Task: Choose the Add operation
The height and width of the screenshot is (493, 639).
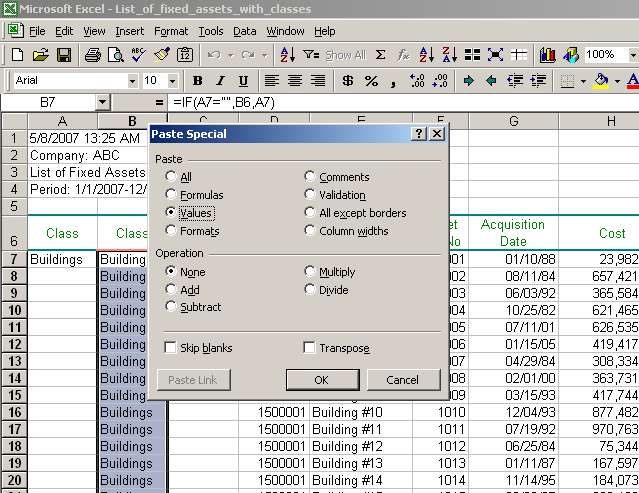Action: pos(170,289)
